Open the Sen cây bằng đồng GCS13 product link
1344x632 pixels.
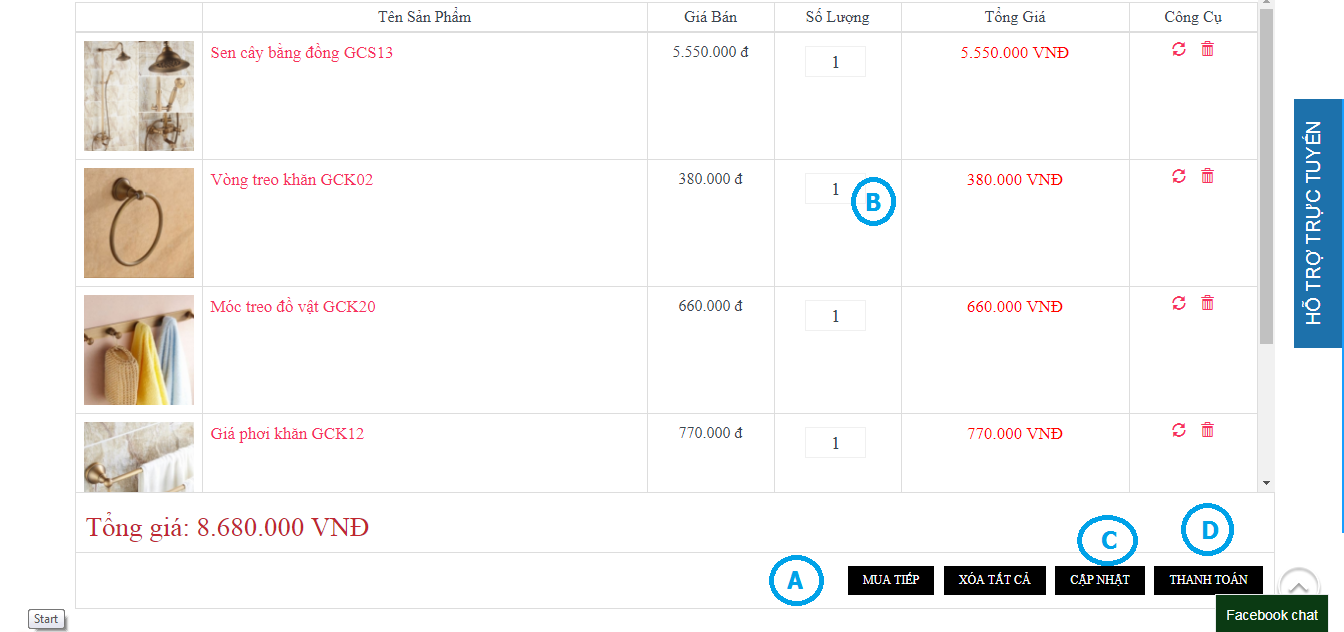click(301, 53)
